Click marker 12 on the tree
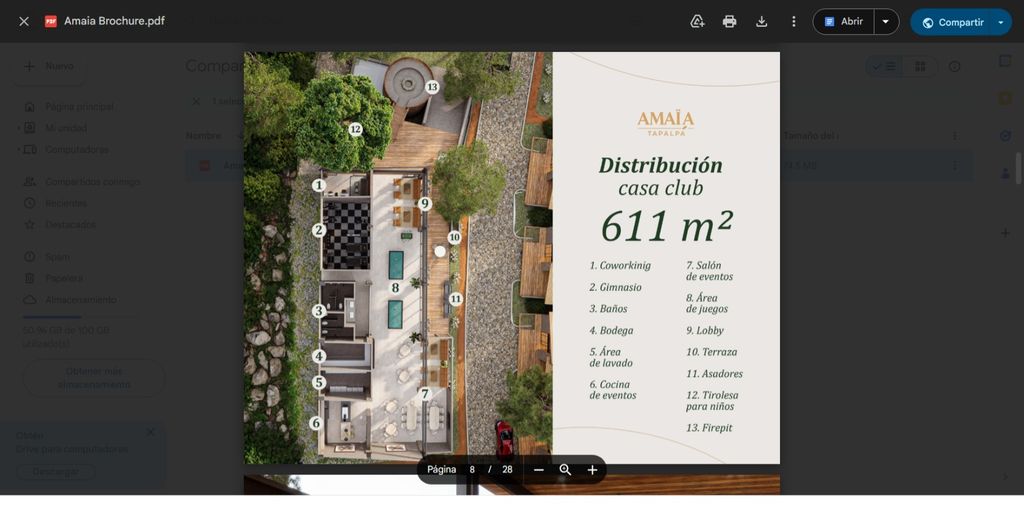Viewport: 1024px width, 511px height. 355,129
